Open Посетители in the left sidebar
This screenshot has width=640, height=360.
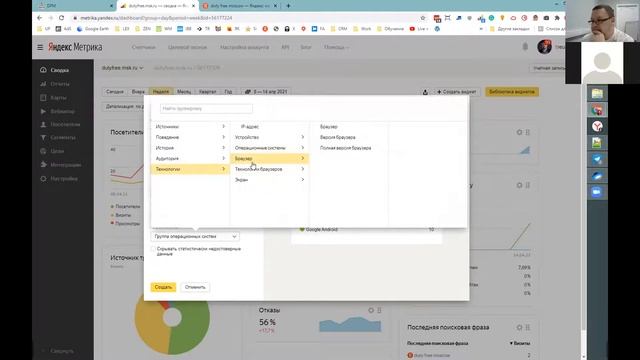click(x=64, y=124)
